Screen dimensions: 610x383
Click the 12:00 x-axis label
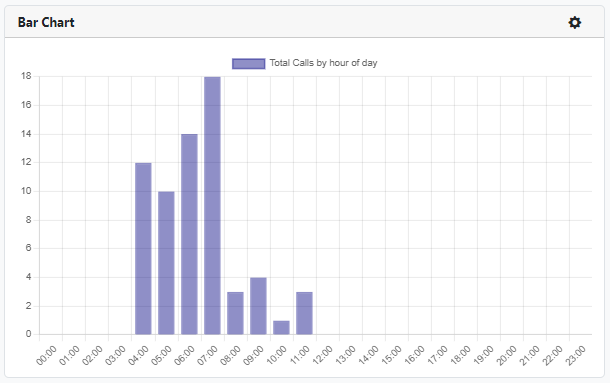pos(323,355)
